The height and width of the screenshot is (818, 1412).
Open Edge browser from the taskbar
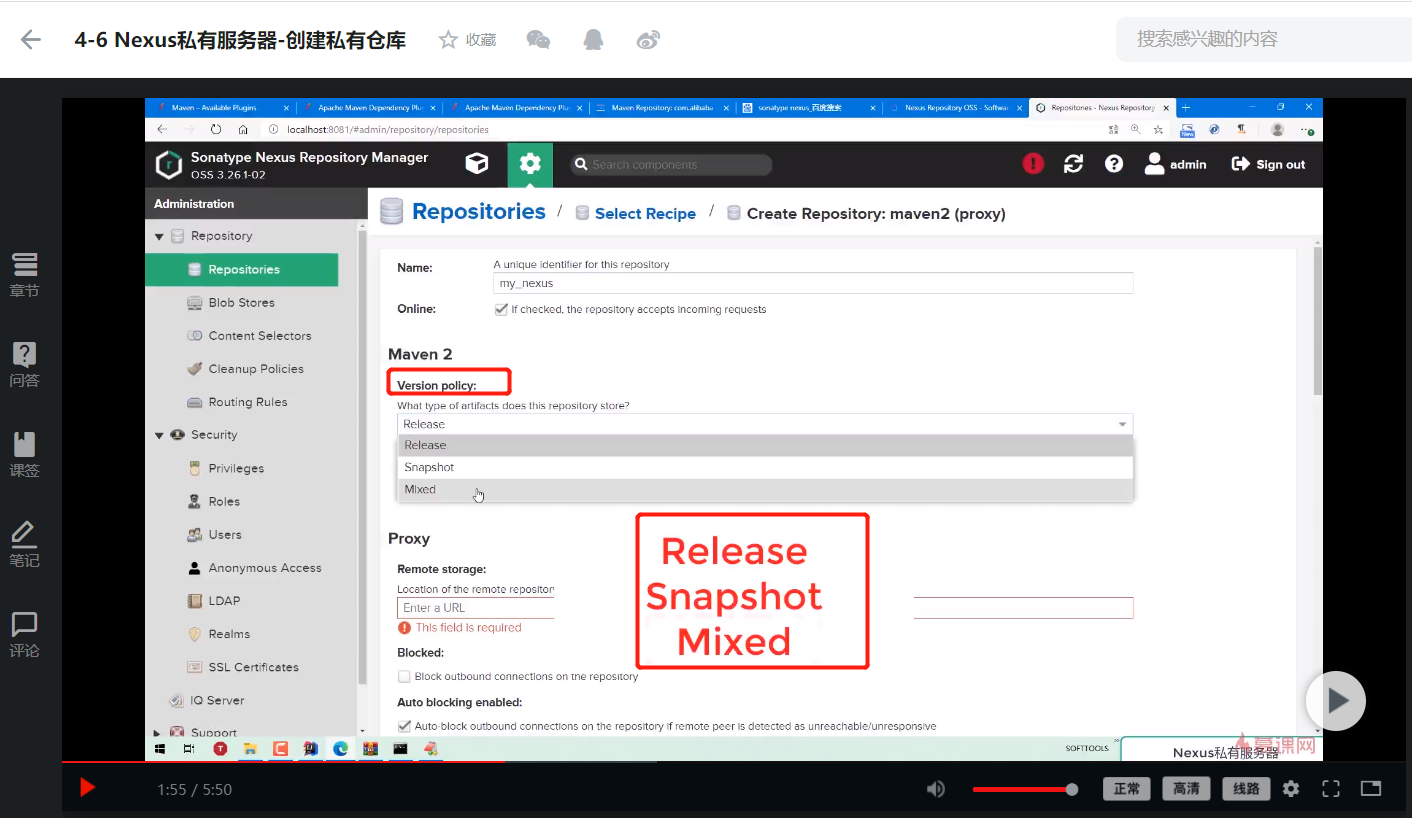point(340,748)
